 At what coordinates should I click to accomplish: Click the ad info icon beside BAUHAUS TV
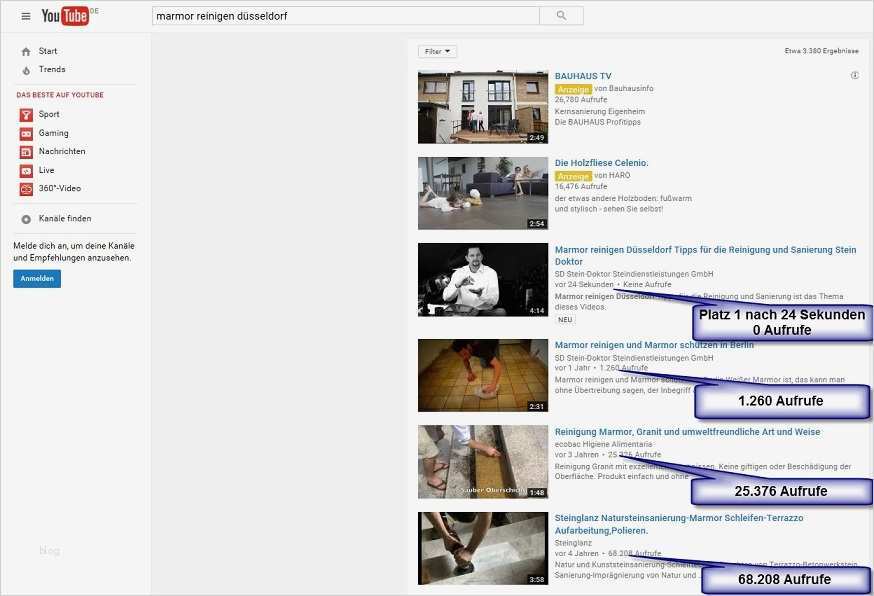(854, 75)
